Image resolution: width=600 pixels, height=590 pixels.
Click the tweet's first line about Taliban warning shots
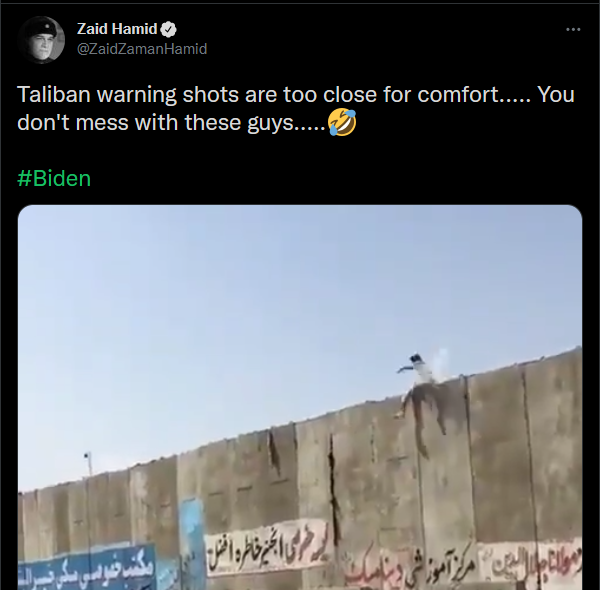click(x=295, y=94)
